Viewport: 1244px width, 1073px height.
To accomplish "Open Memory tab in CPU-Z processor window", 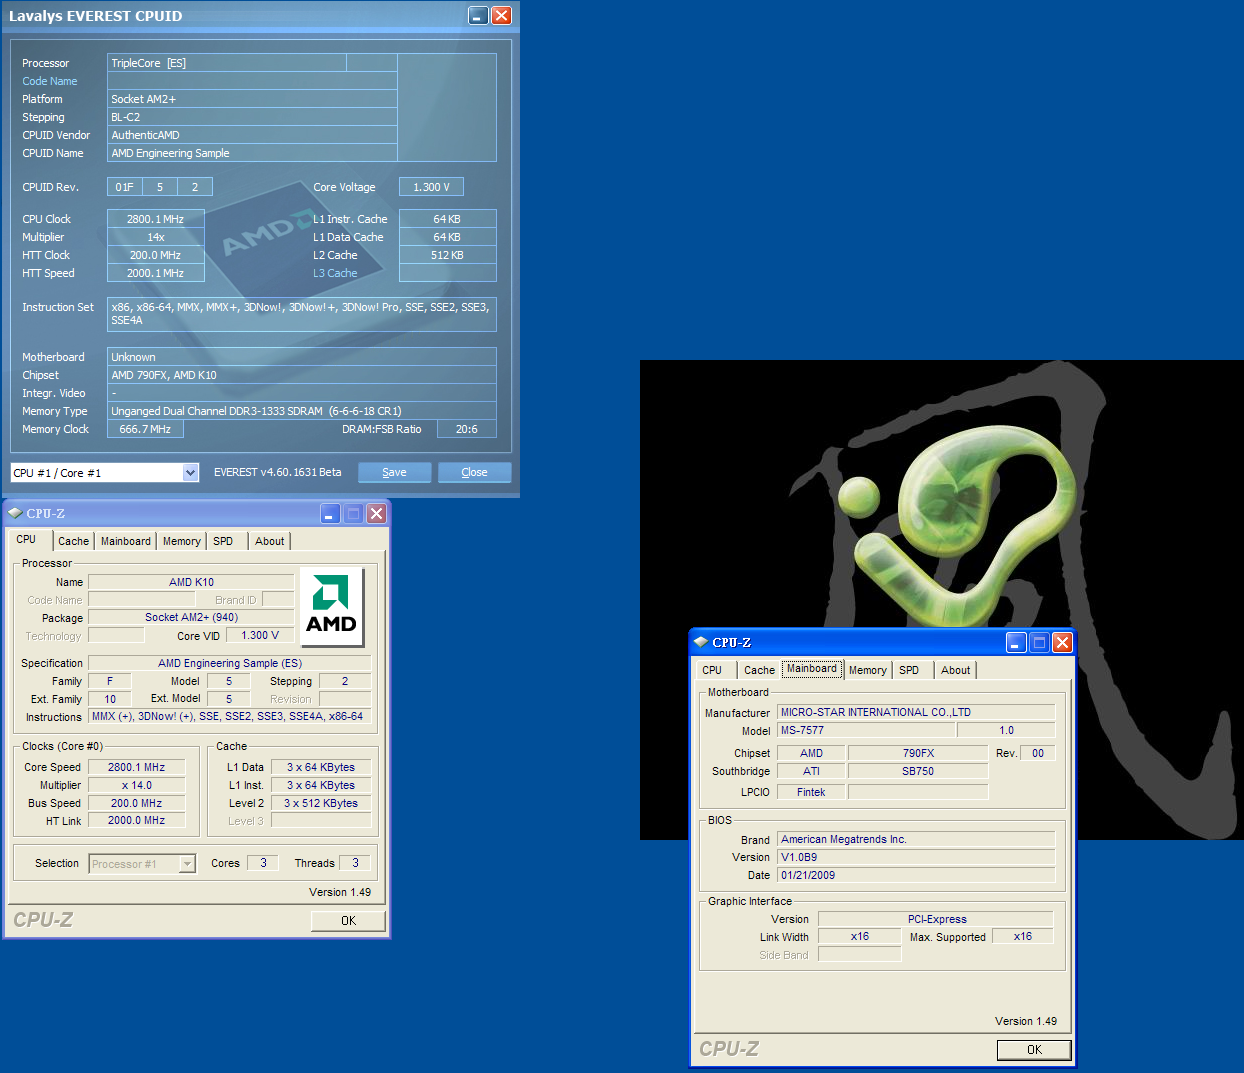I will point(181,541).
